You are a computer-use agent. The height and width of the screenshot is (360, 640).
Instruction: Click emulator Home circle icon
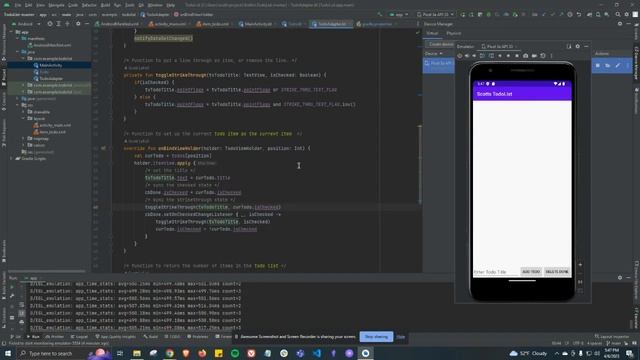(508, 56)
